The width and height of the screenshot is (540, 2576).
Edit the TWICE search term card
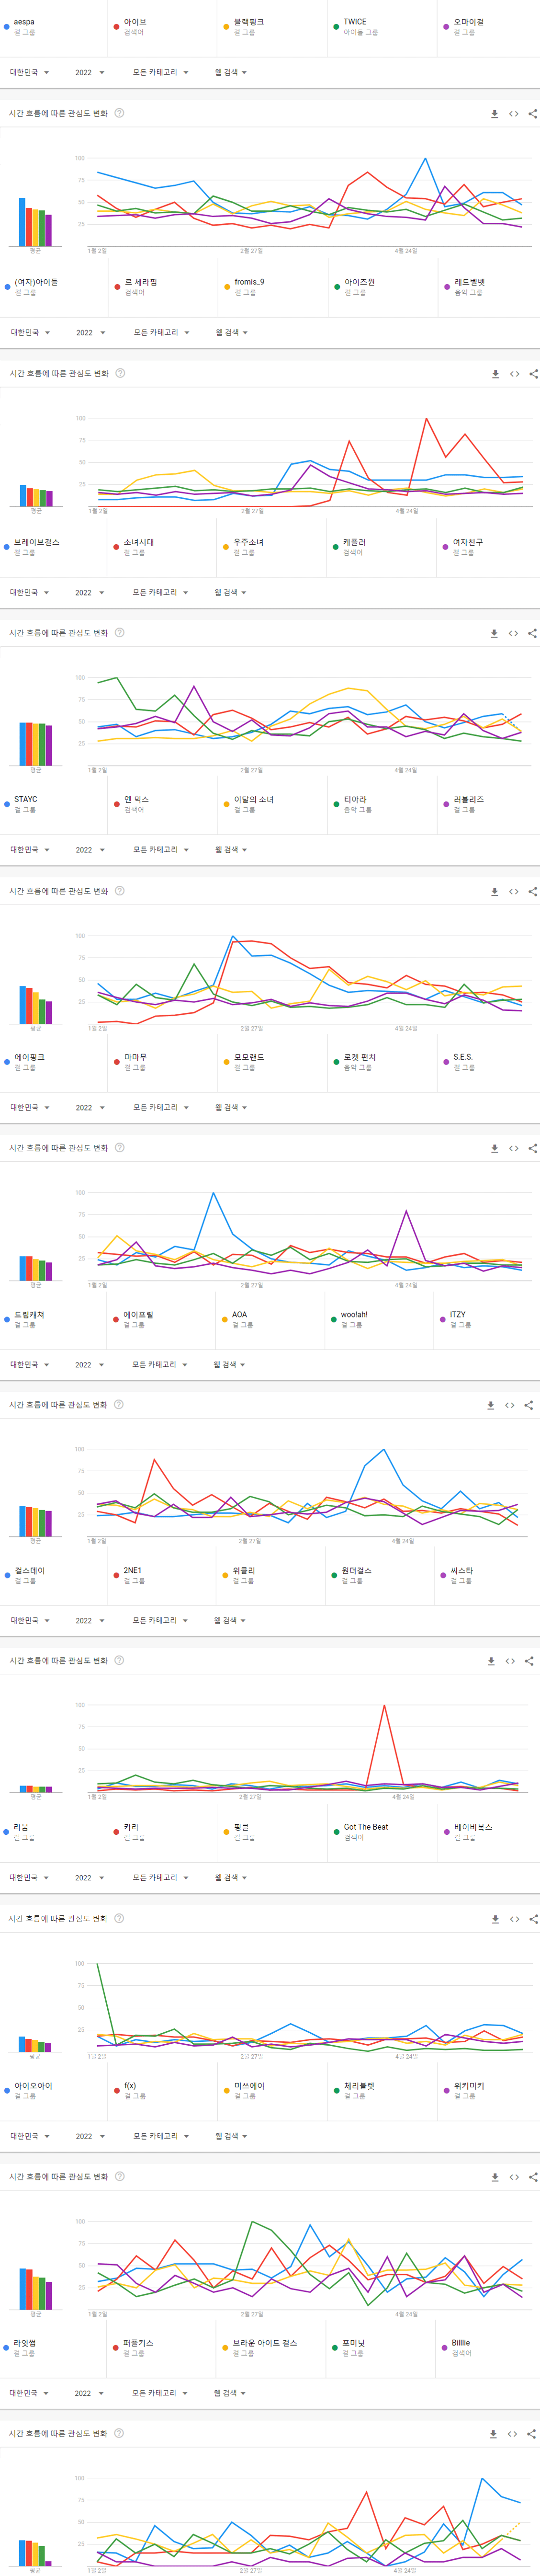[x=381, y=27]
